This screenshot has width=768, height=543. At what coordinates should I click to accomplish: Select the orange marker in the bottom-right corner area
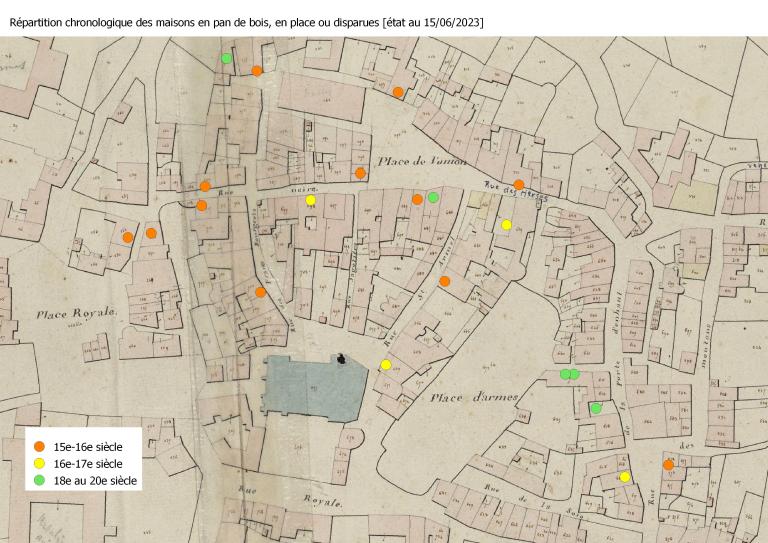point(668,464)
